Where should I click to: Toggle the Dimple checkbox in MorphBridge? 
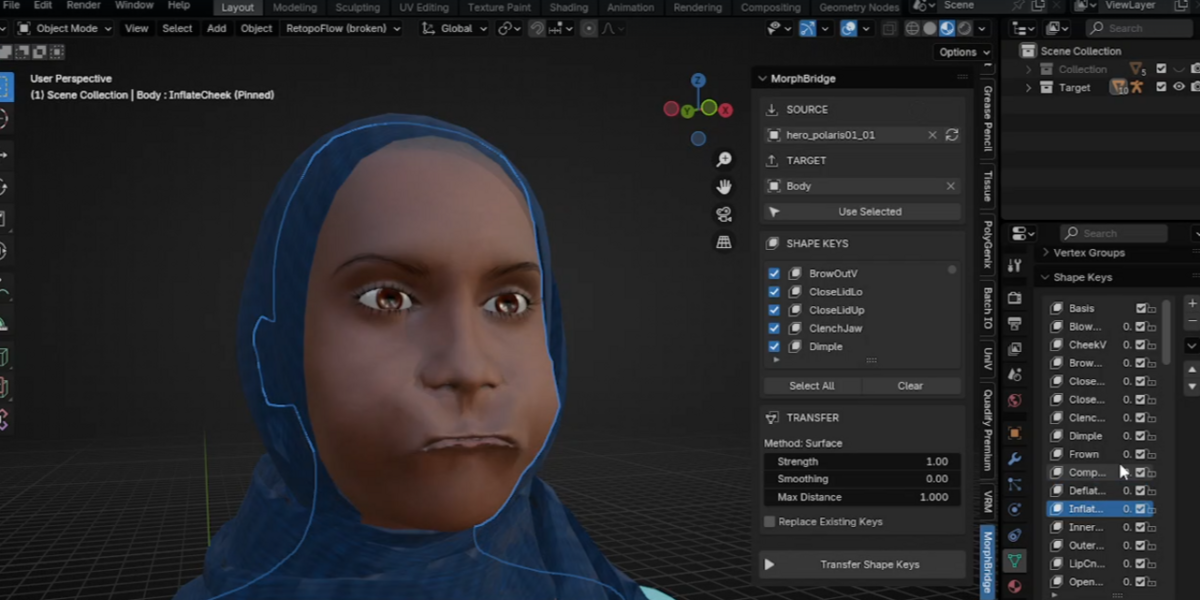pos(774,346)
